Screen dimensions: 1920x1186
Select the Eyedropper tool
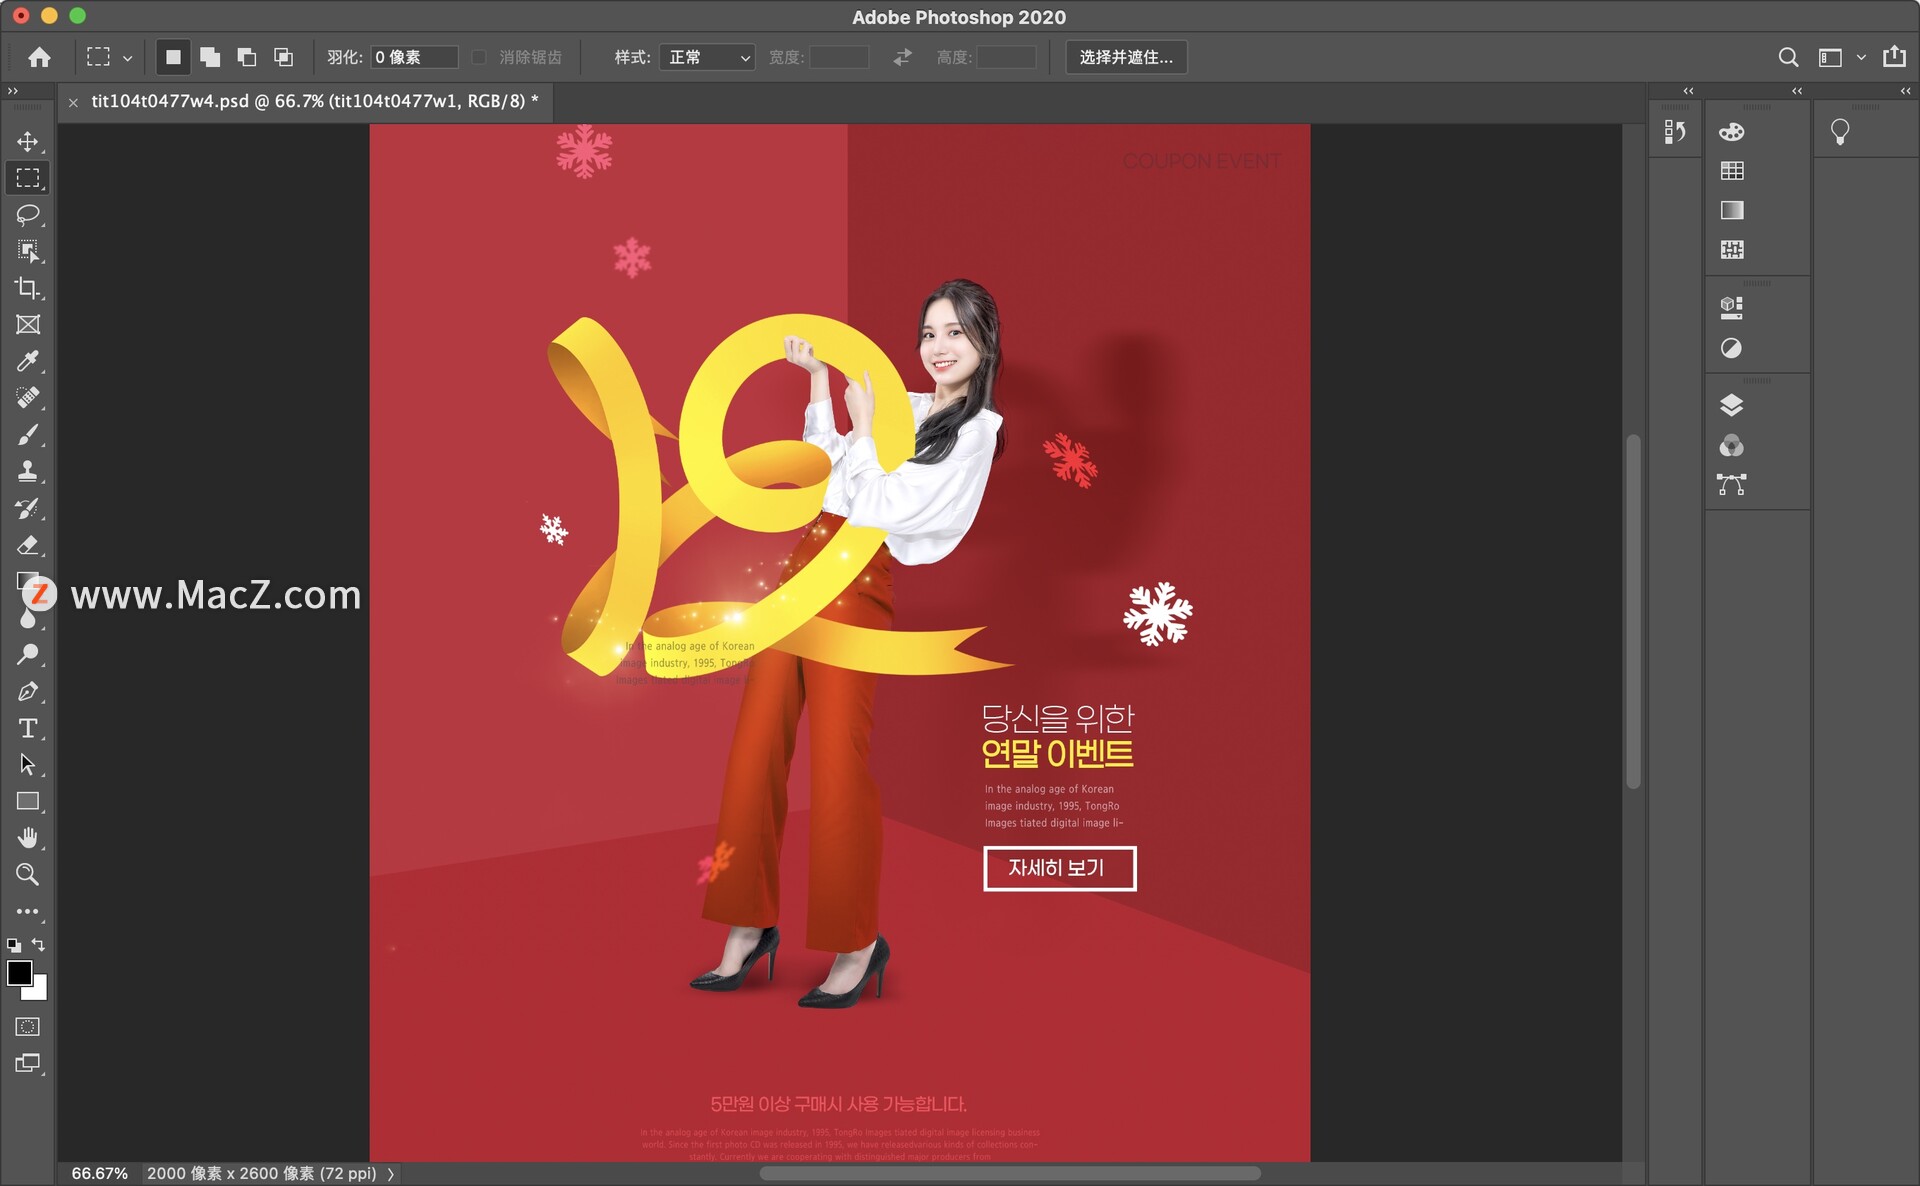28,361
